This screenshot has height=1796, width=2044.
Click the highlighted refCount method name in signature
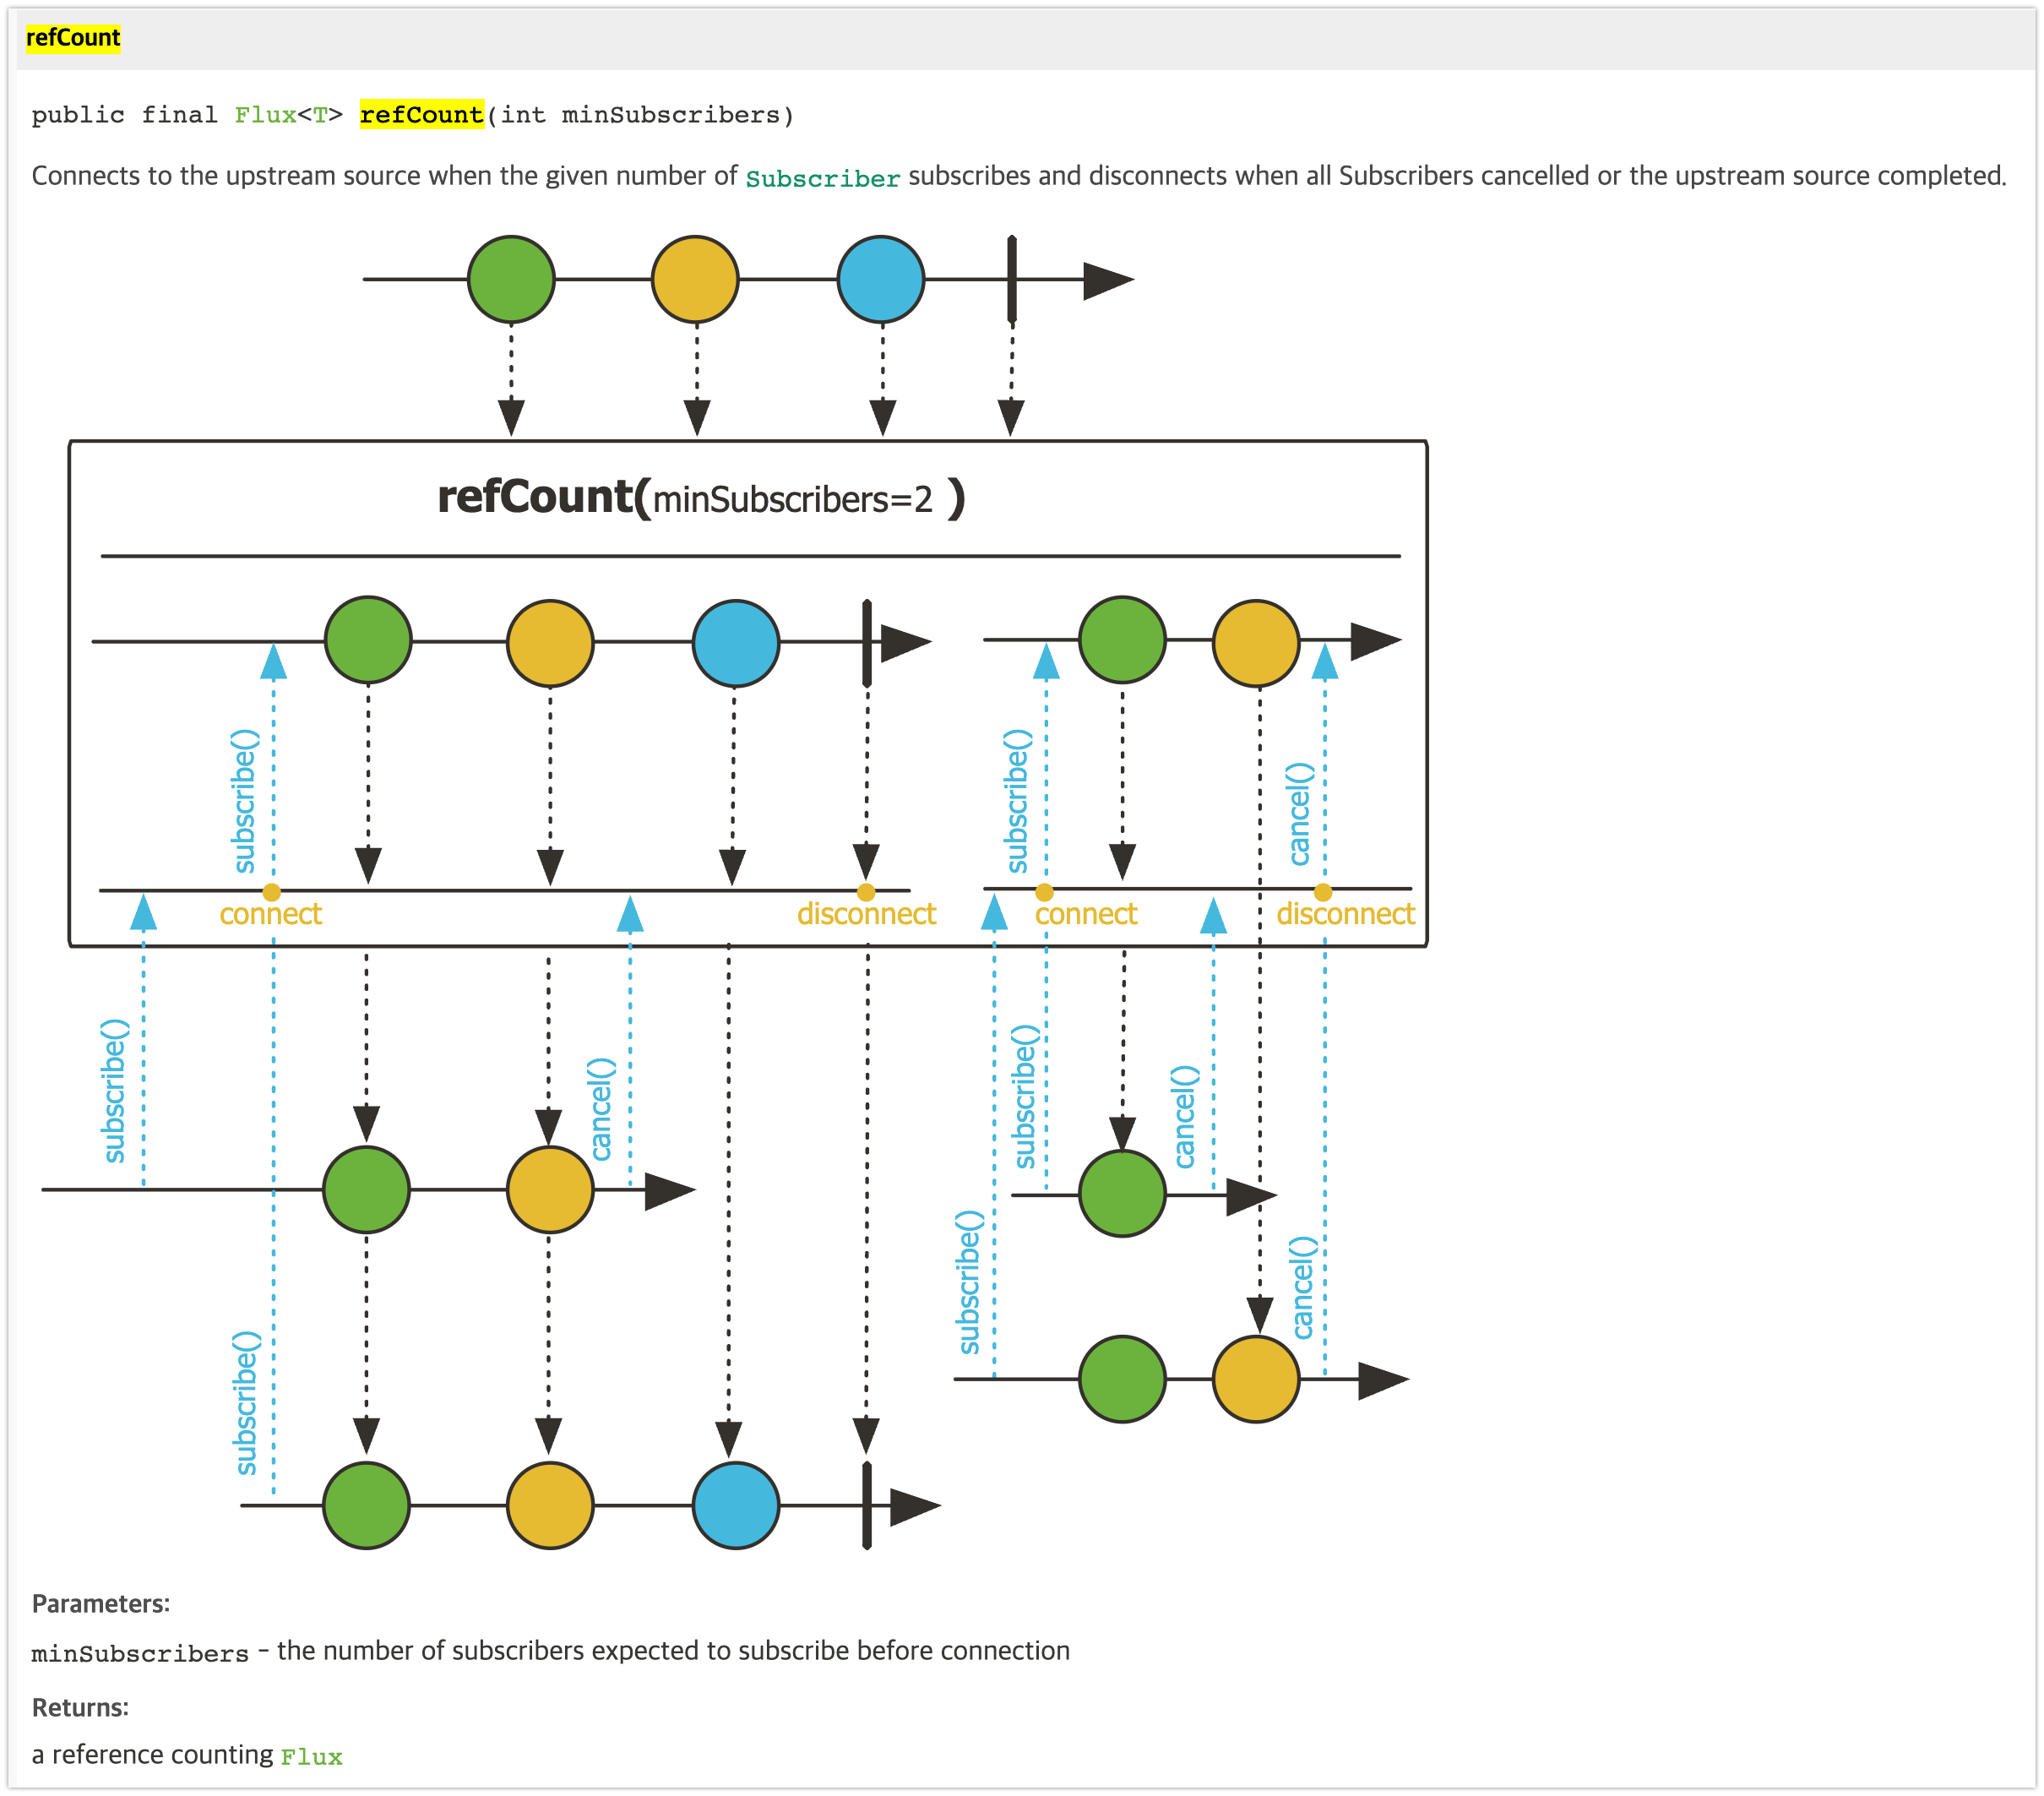(421, 115)
